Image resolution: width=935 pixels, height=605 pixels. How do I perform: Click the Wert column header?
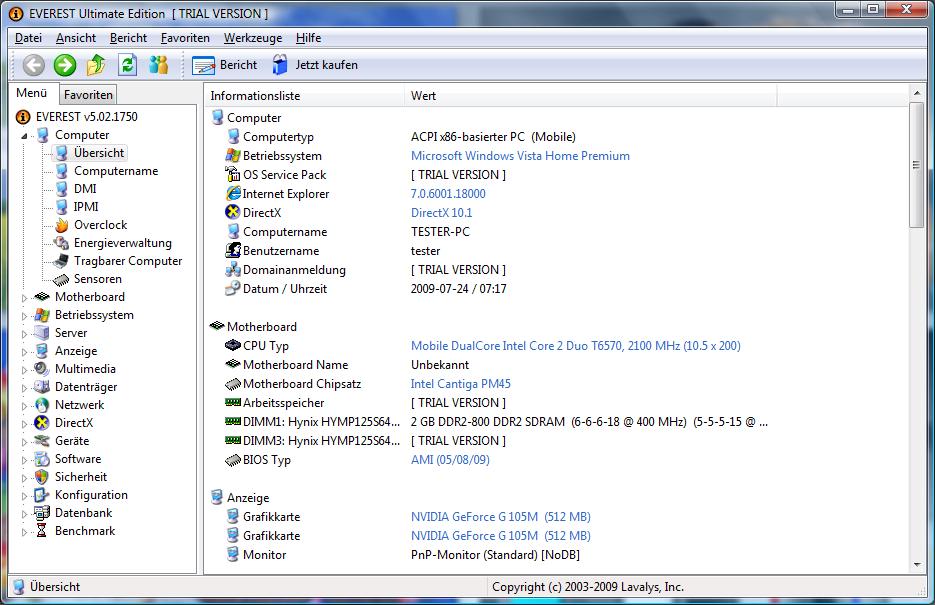[x=590, y=95]
